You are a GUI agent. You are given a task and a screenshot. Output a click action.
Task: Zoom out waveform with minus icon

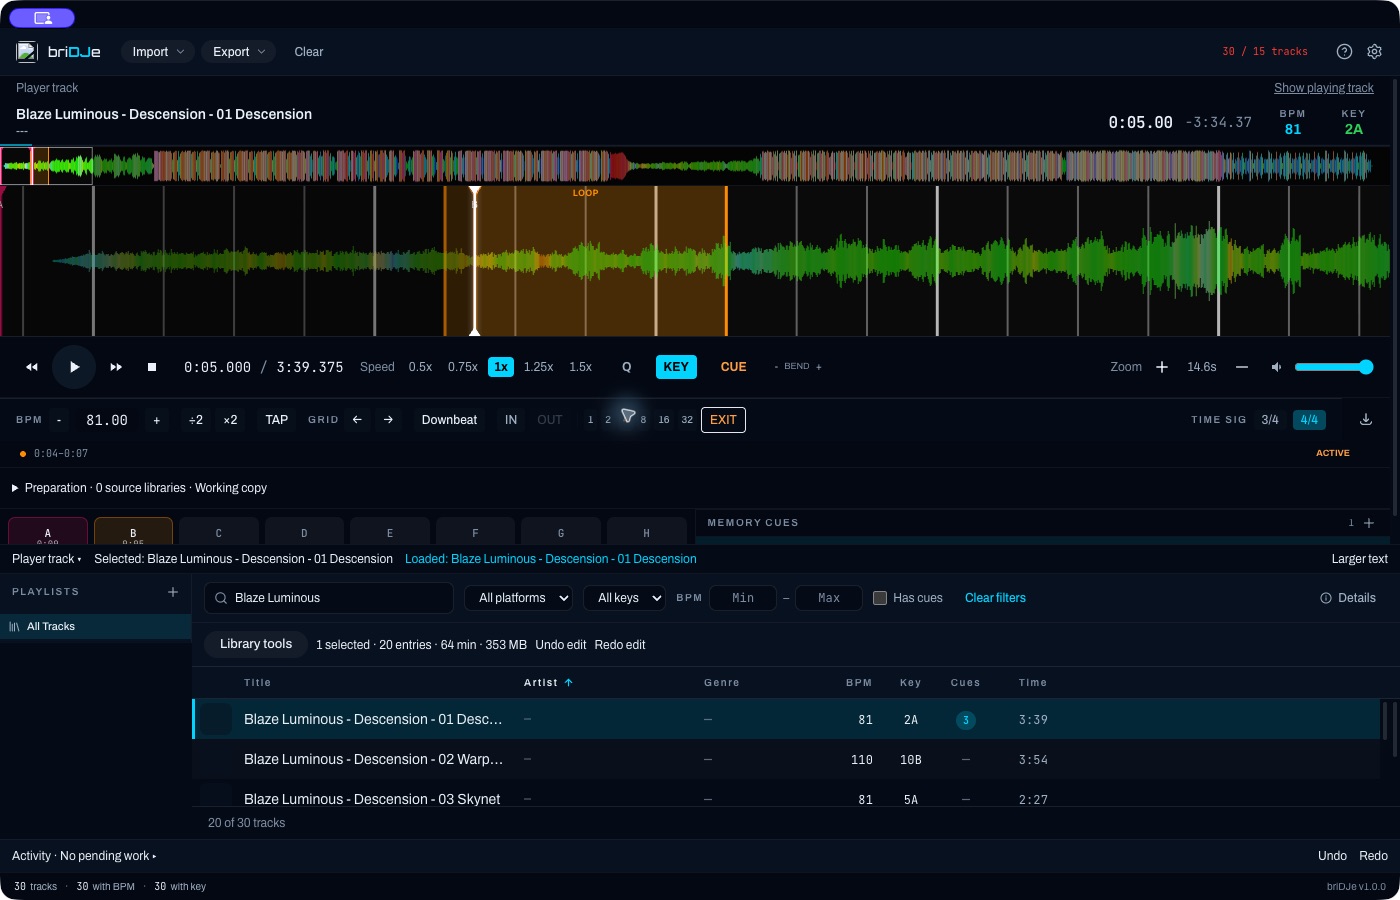click(1242, 367)
